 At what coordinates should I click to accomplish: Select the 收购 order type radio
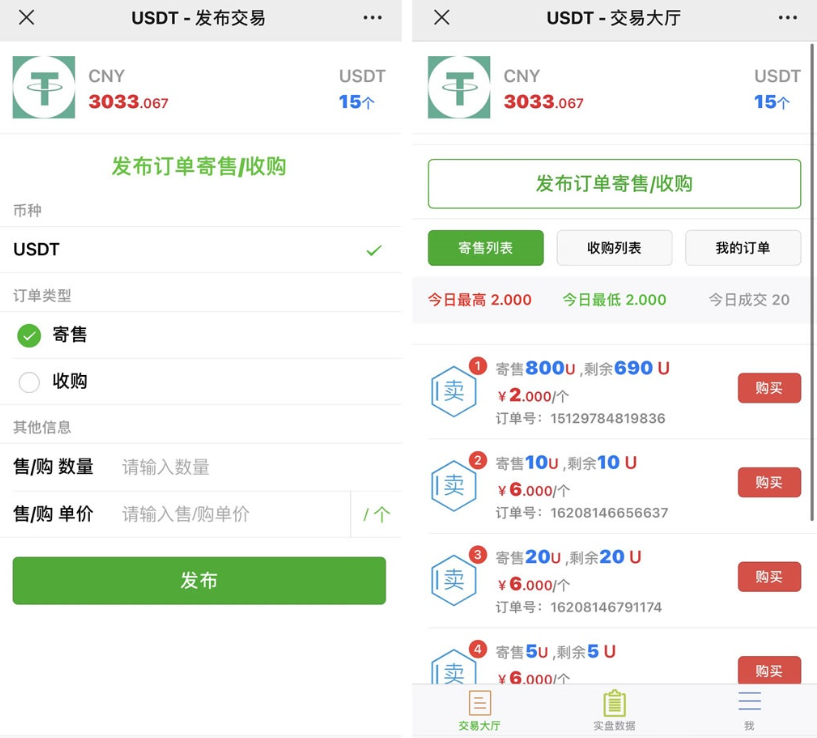point(29,382)
